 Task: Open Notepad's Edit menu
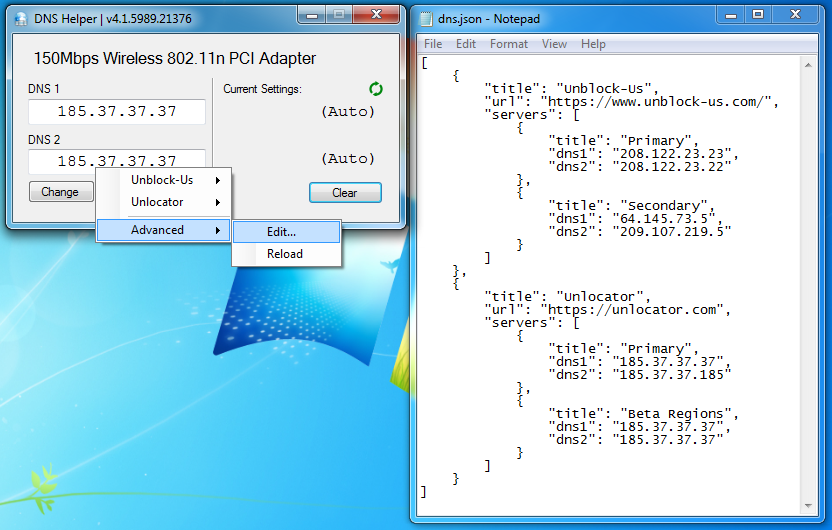(466, 44)
